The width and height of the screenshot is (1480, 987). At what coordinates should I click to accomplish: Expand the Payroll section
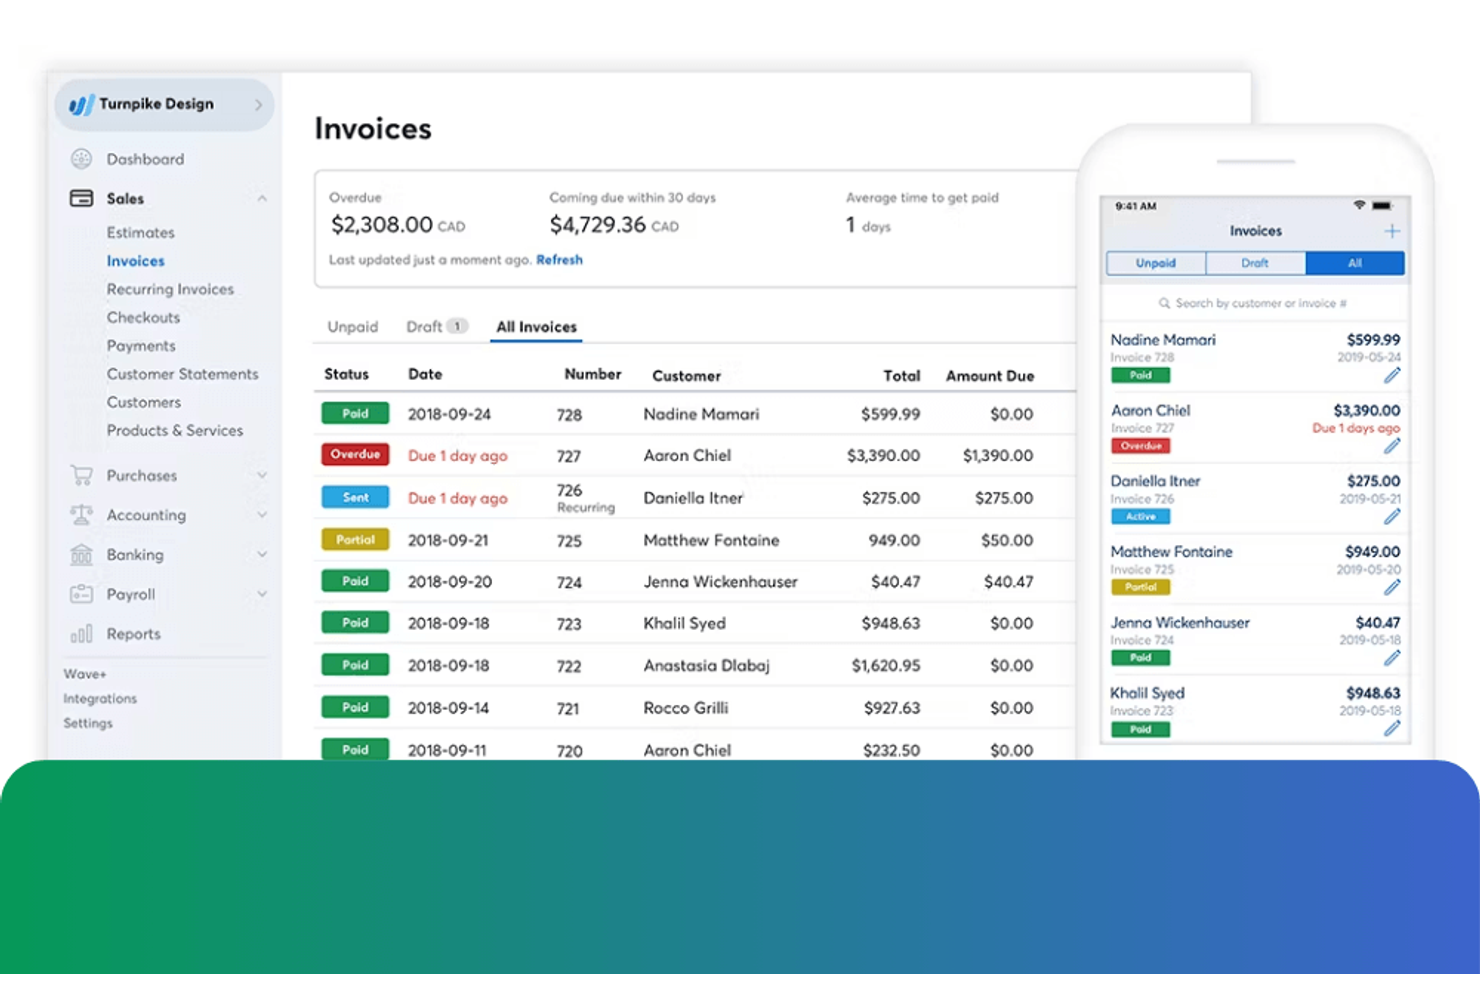click(262, 593)
